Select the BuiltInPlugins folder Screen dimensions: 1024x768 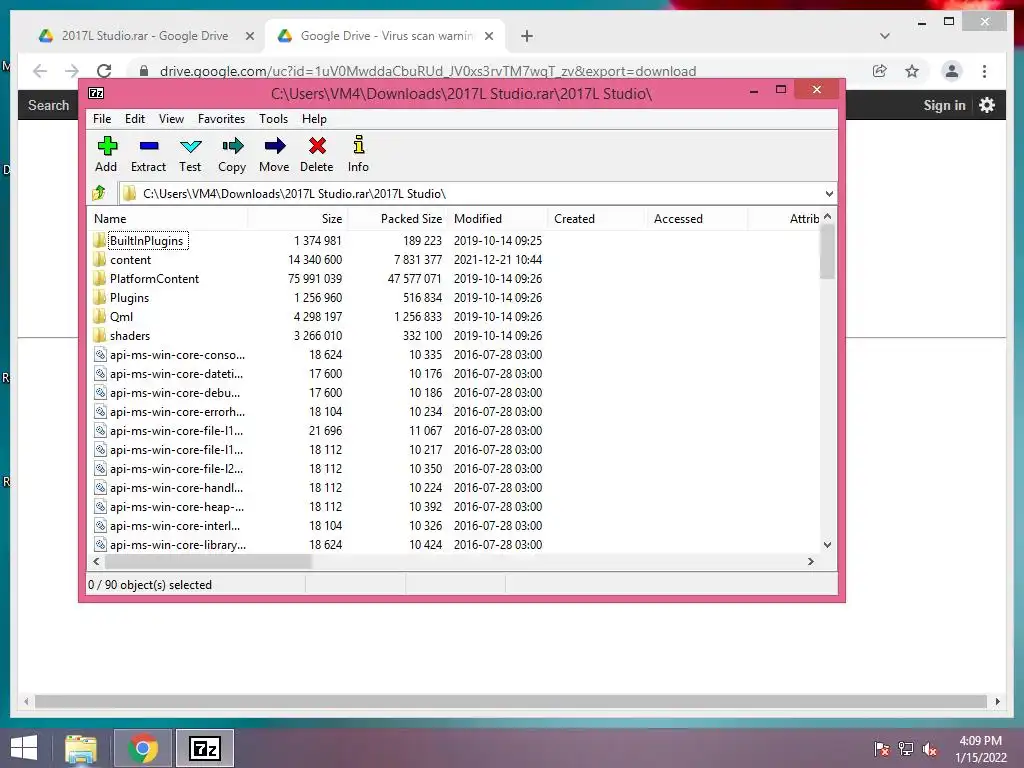[146, 240]
